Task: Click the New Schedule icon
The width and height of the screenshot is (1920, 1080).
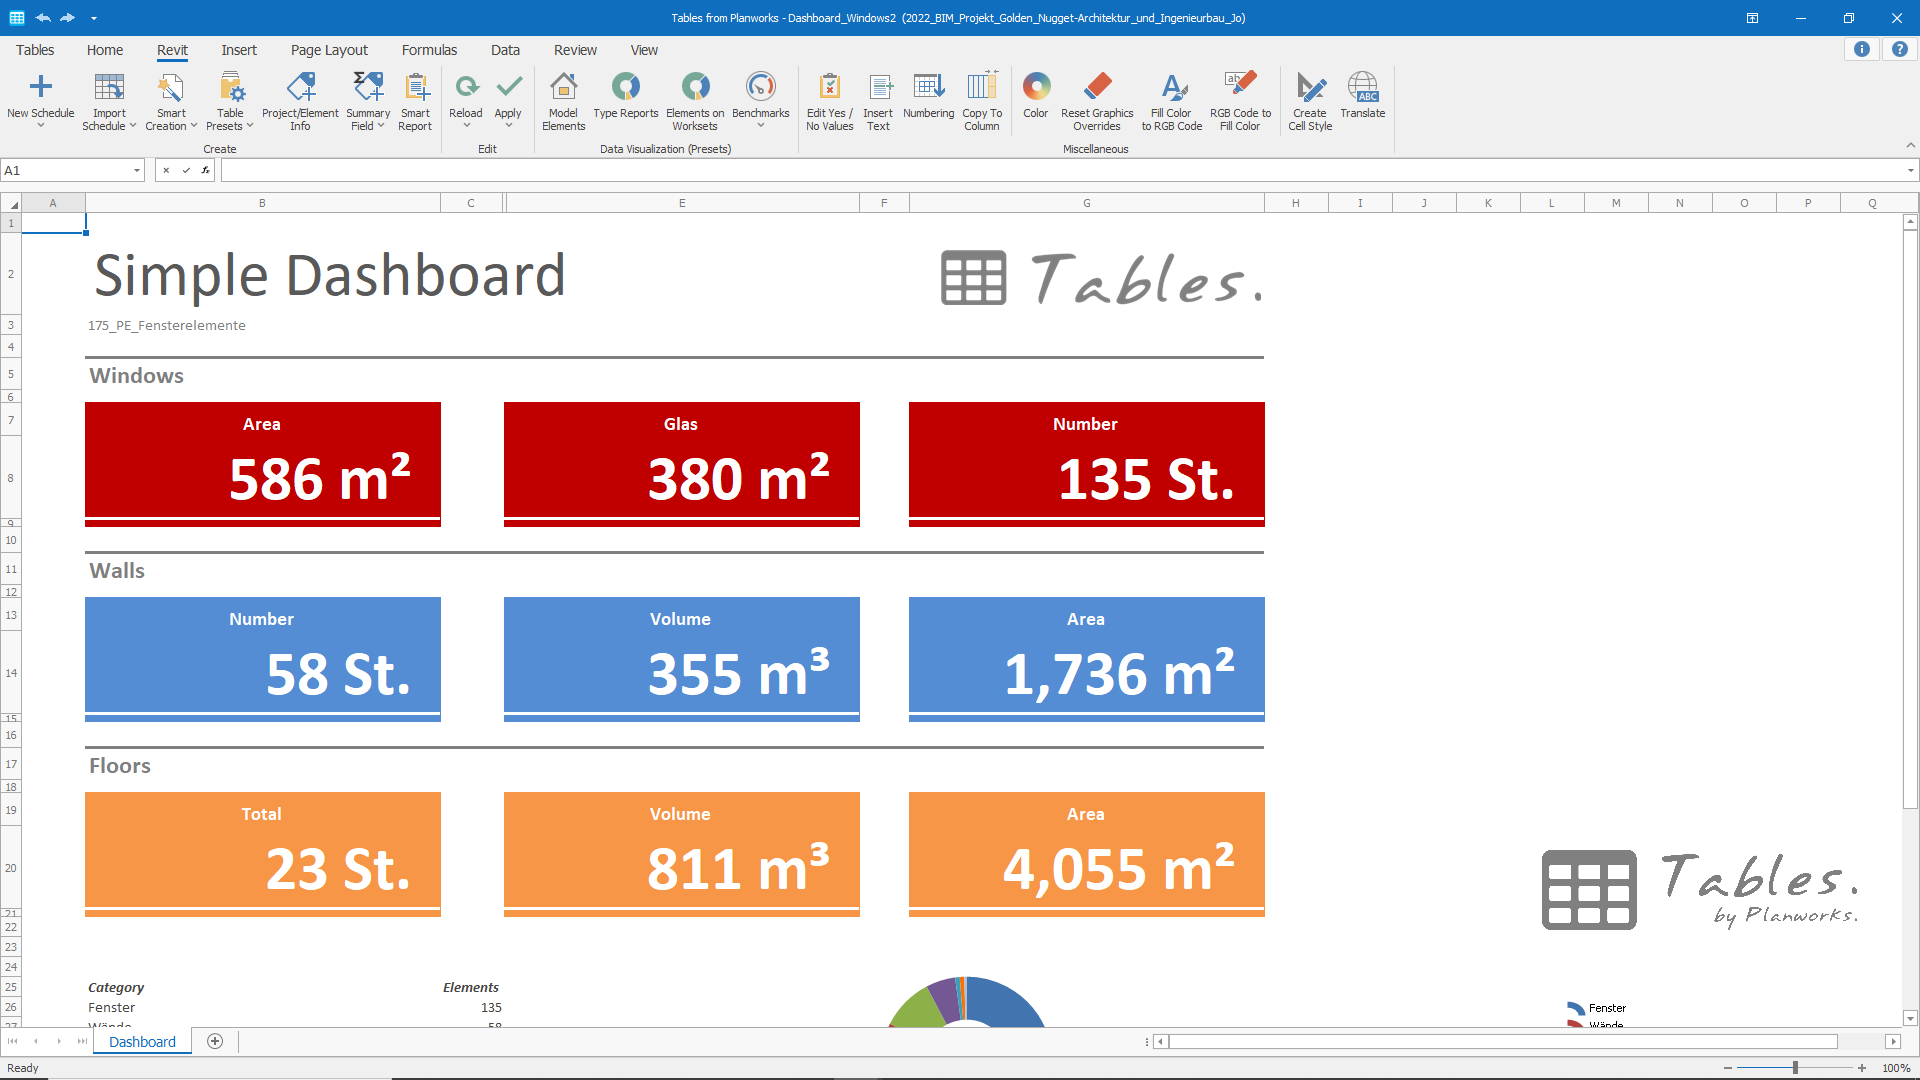Action: pyautogui.click(x=40, y=87)
